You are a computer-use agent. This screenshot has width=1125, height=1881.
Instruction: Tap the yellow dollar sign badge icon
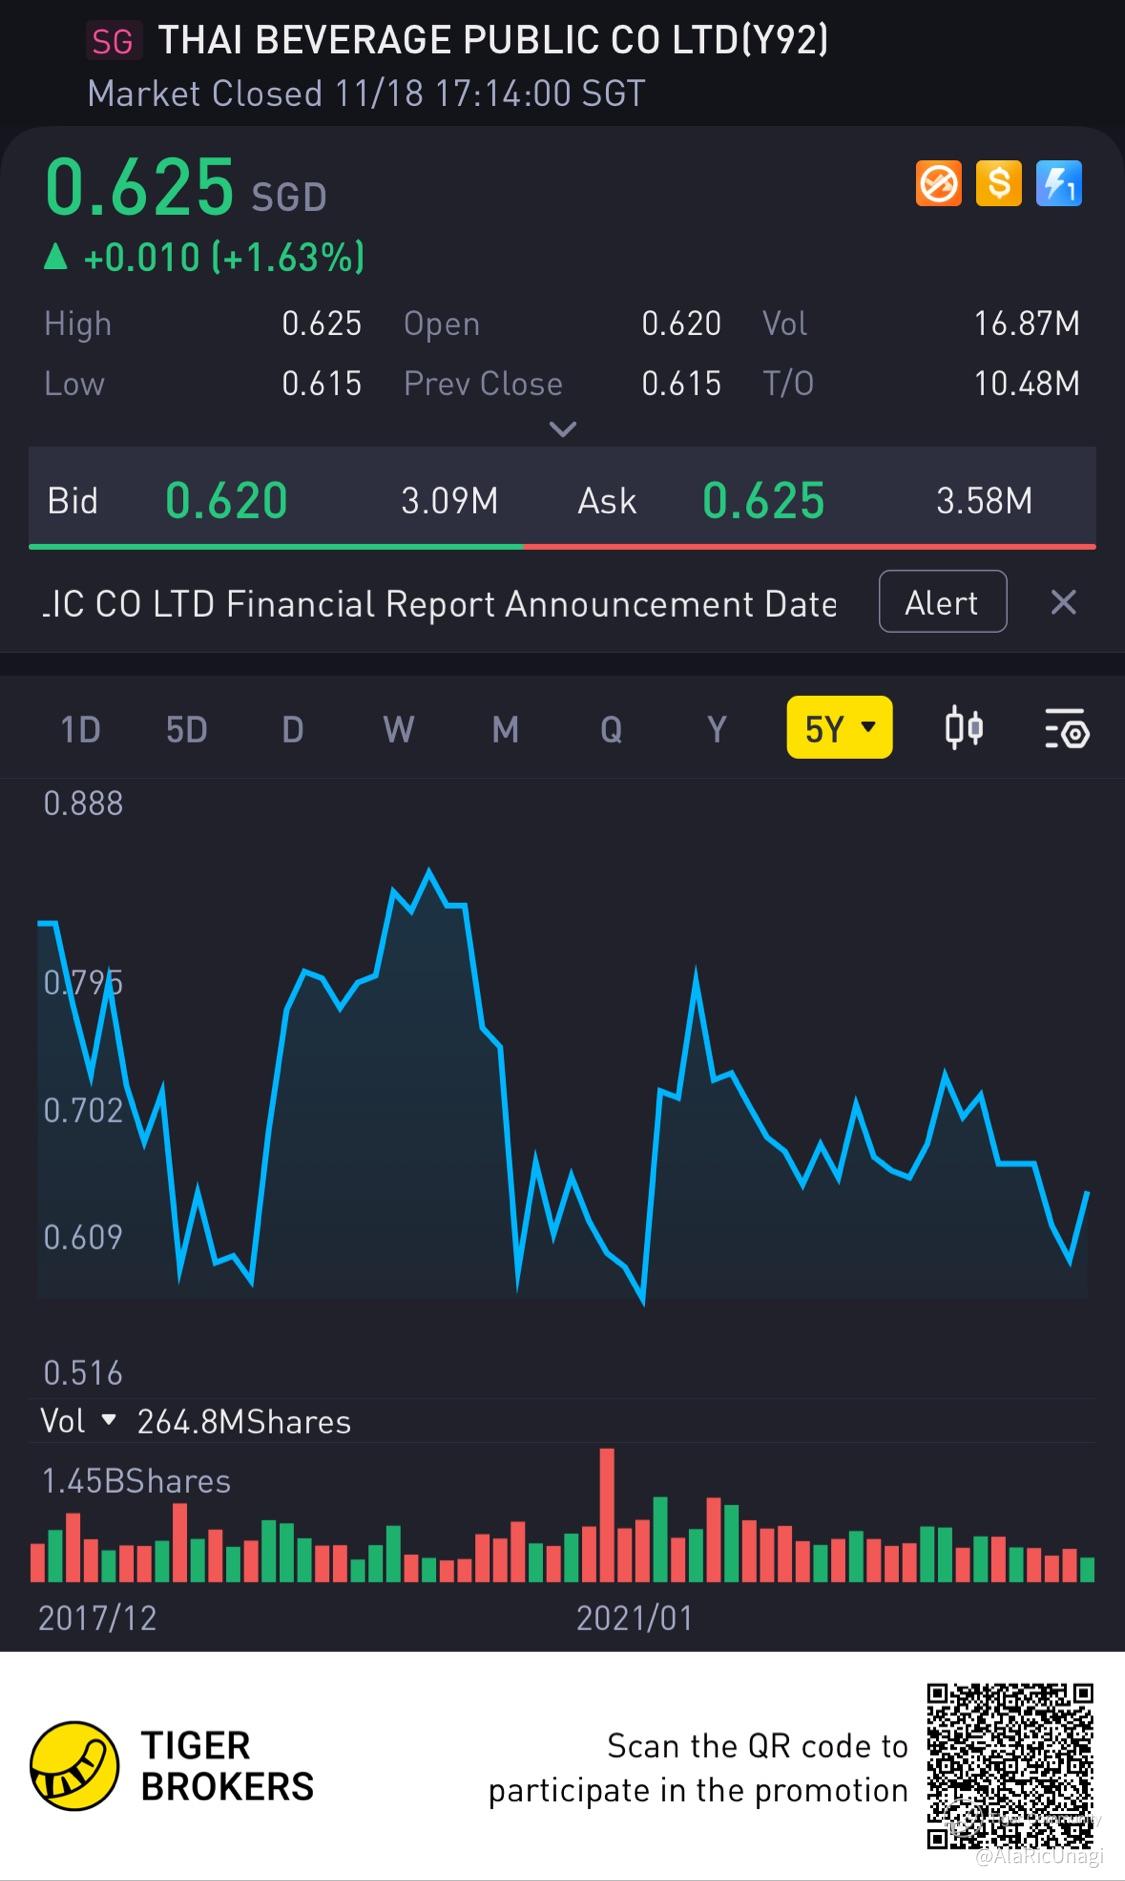(998, 184)
